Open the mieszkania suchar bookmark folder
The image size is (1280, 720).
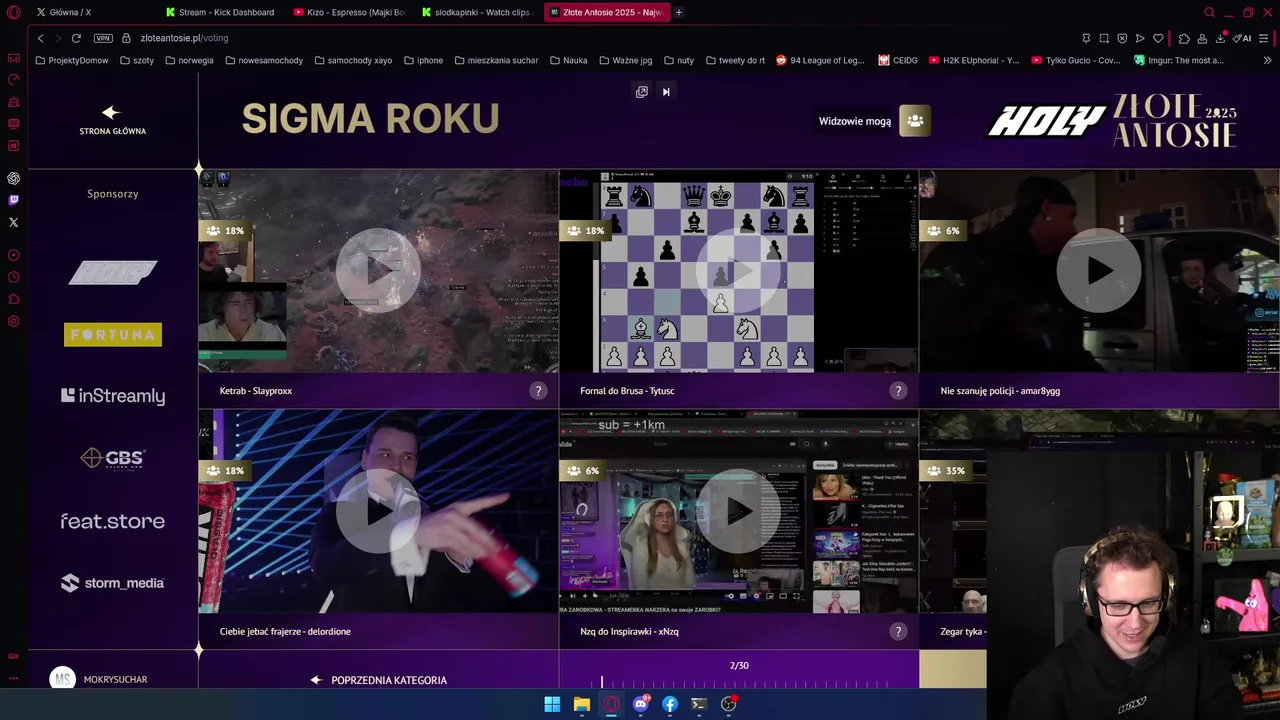496,60
